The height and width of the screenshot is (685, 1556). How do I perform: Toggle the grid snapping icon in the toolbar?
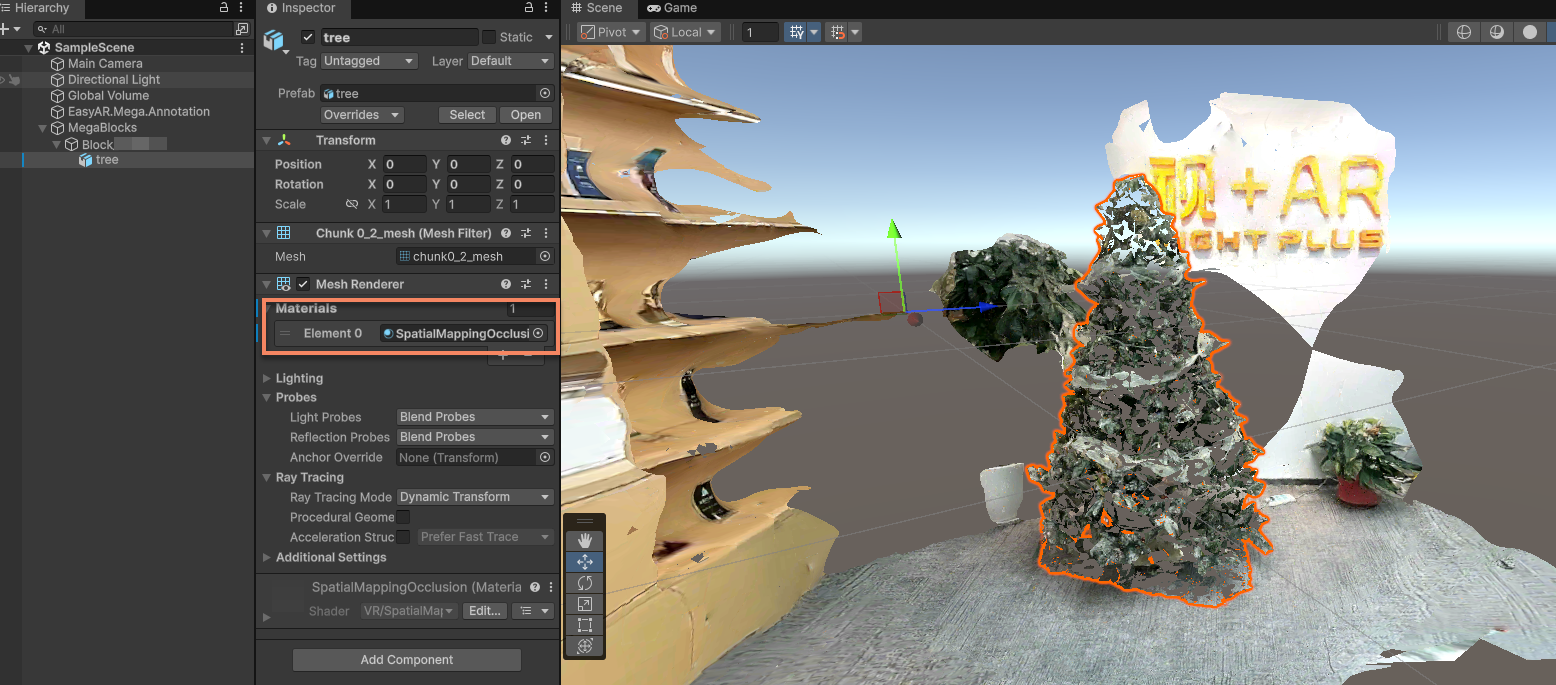coord(838,32)
